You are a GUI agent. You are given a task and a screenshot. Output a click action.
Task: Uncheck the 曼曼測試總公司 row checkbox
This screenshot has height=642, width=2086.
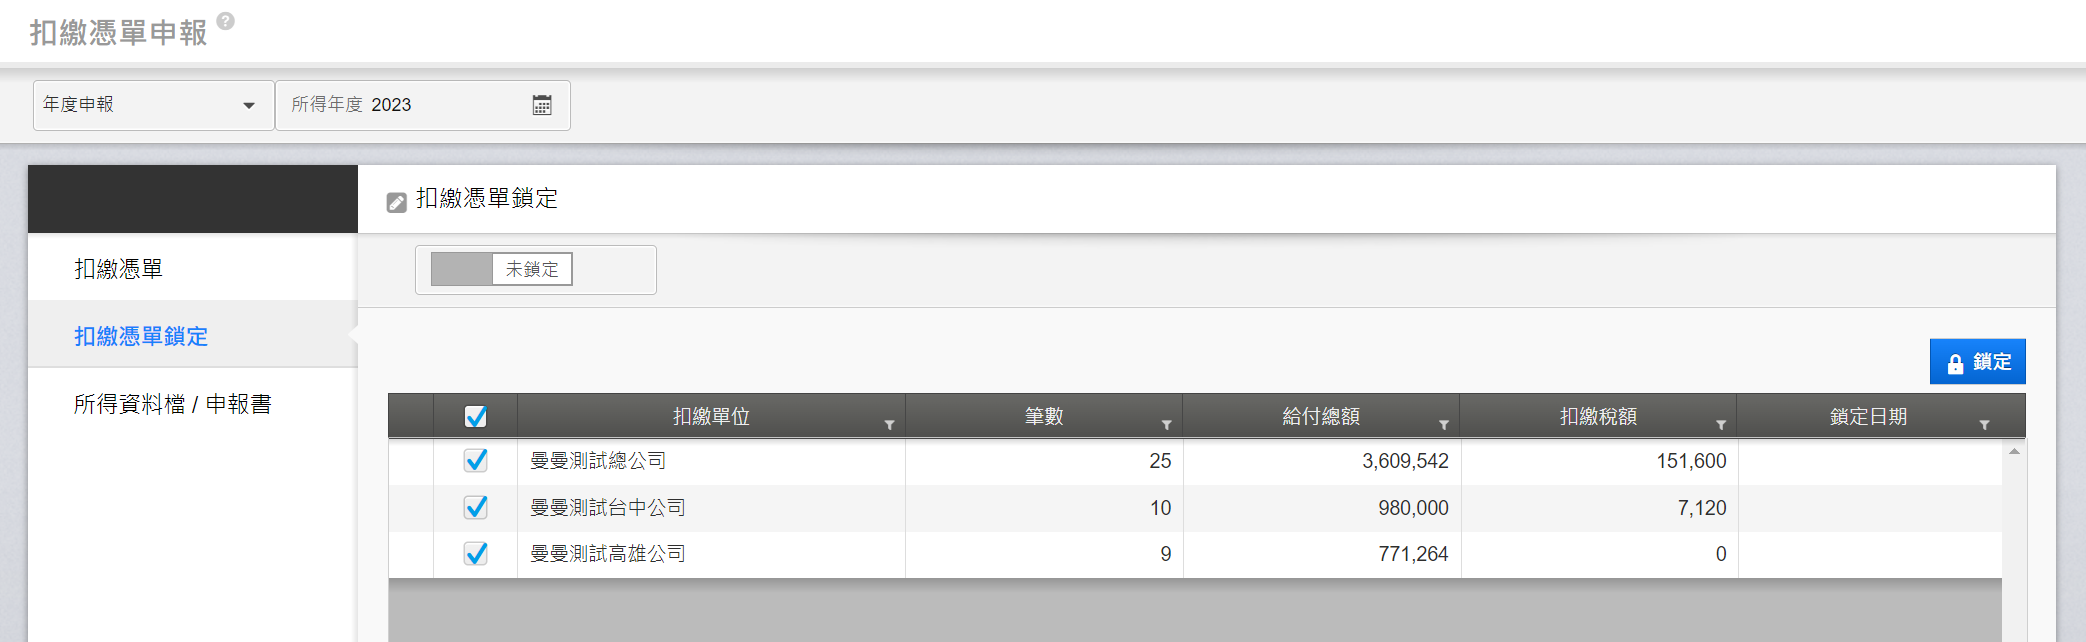pos(476,460)
